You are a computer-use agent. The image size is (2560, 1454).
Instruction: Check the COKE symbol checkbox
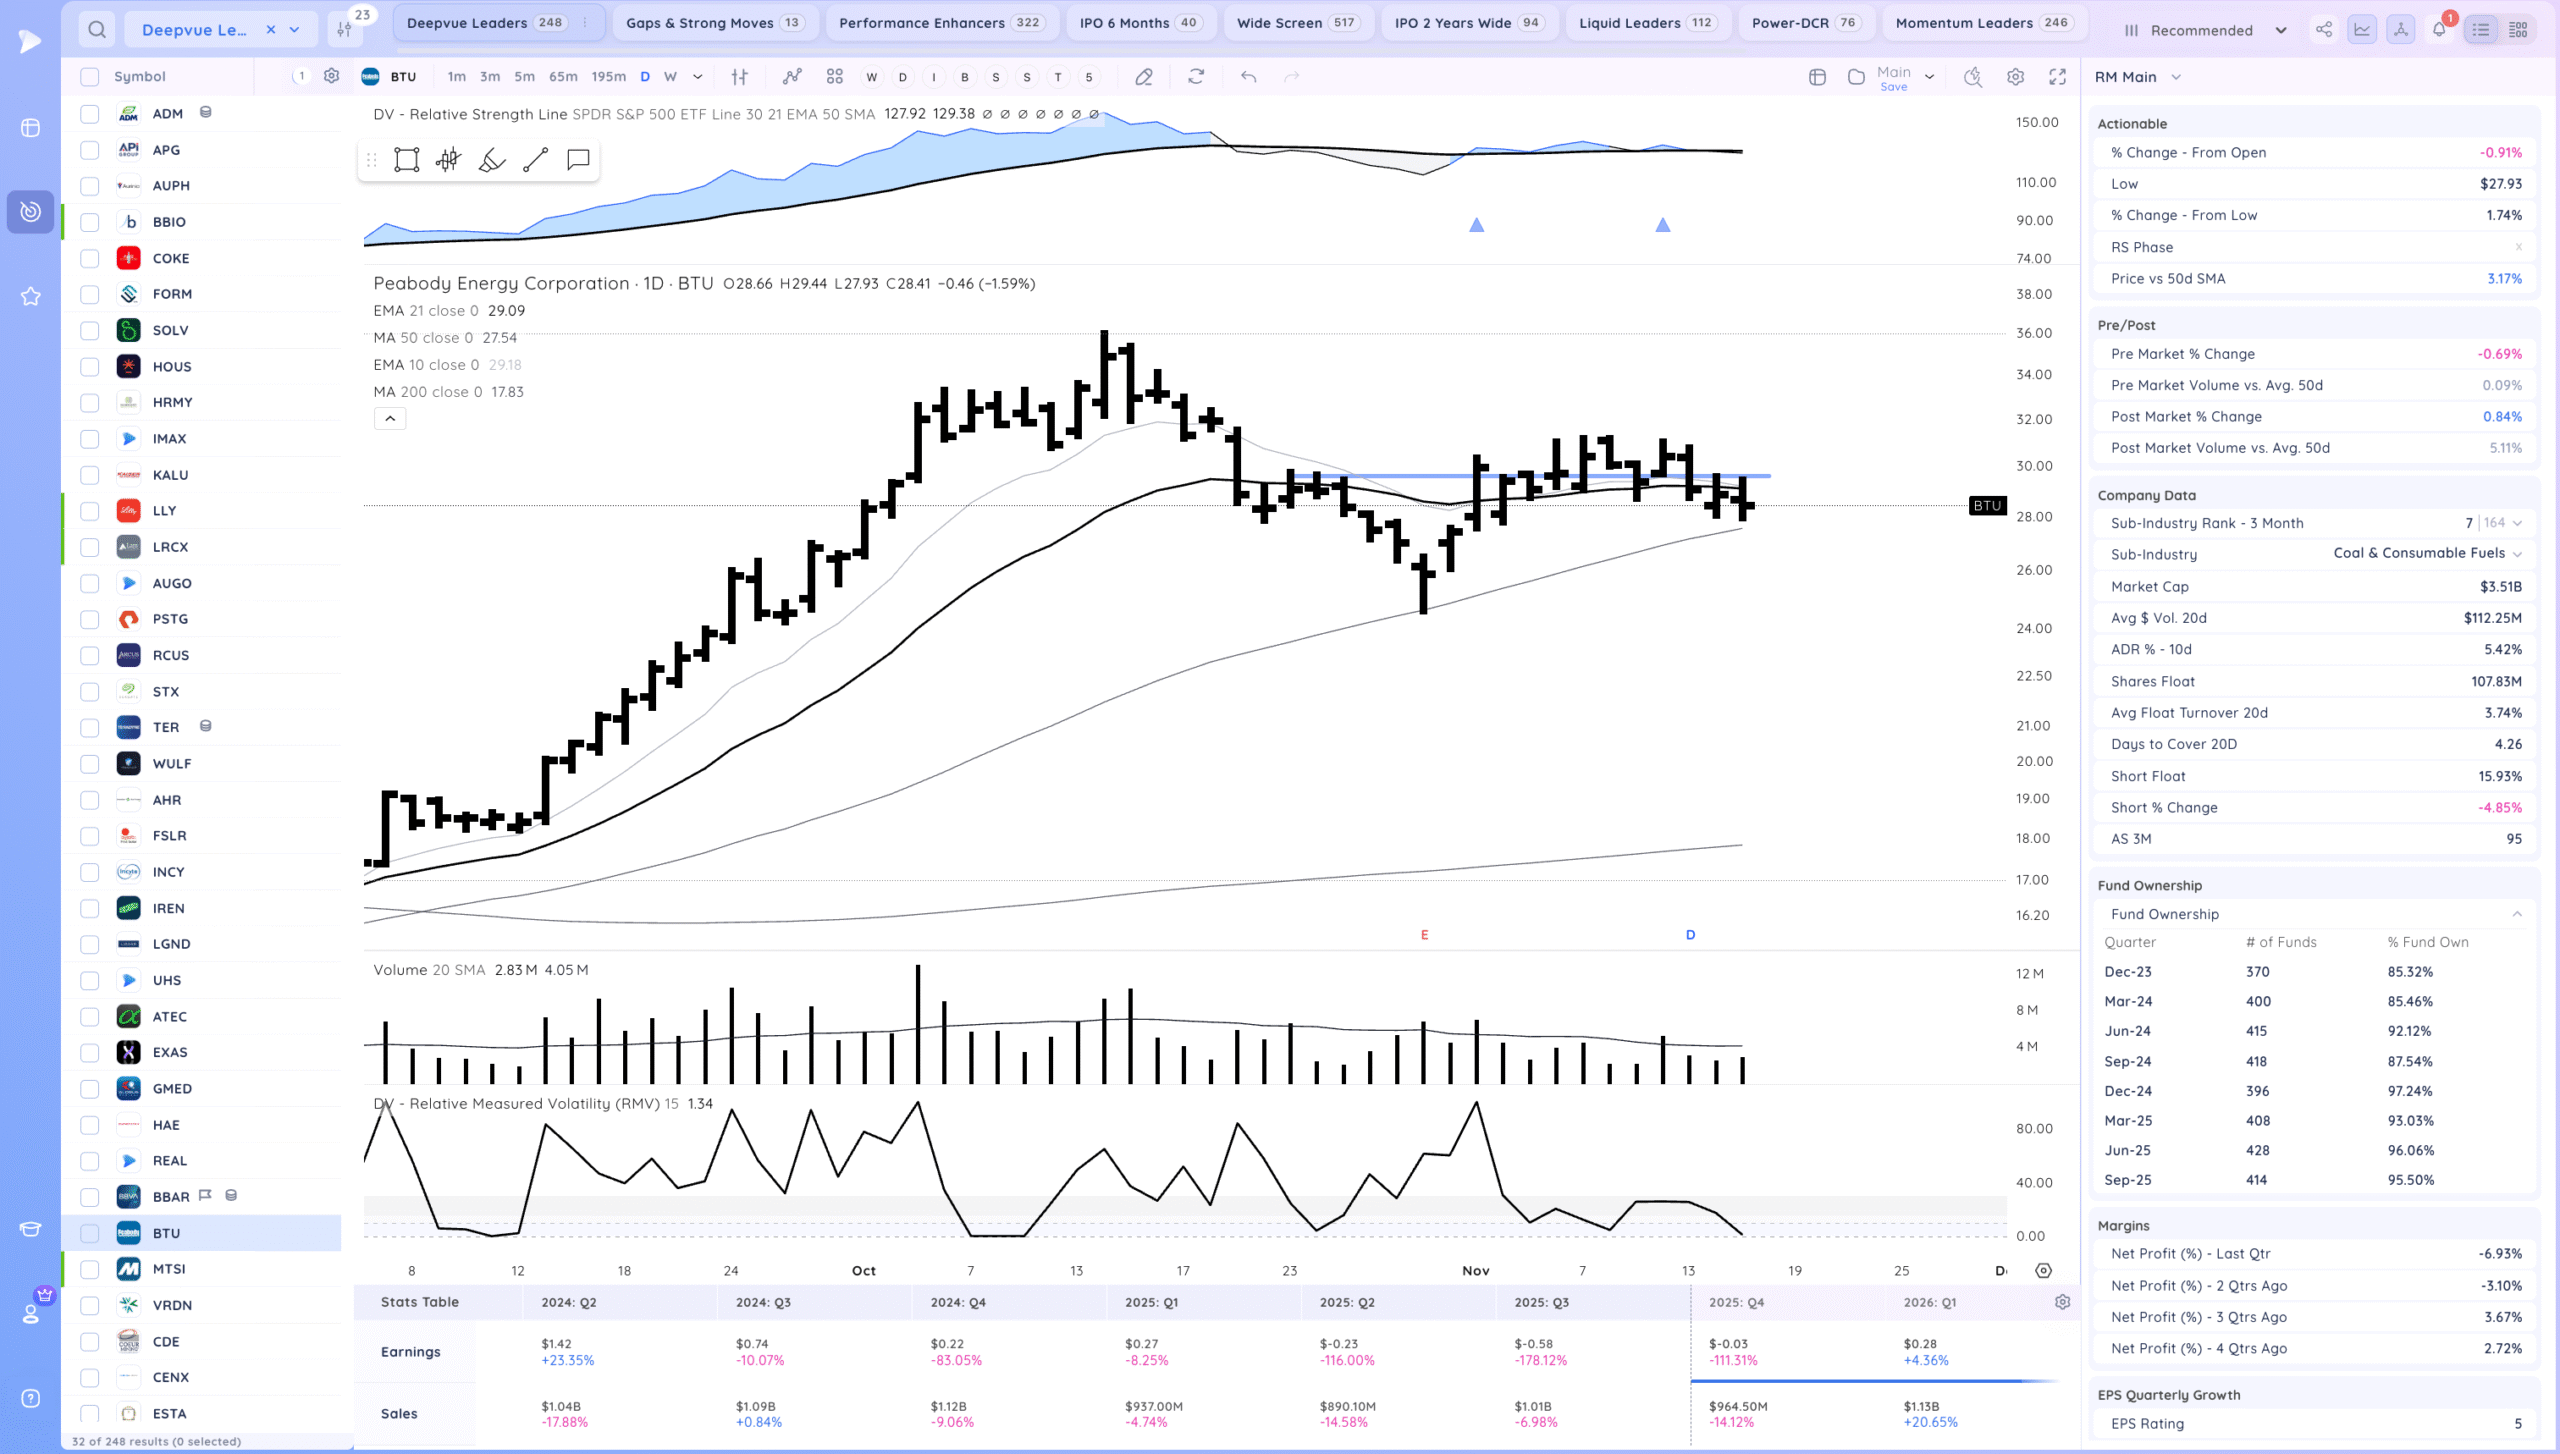(x=90, y=258)
